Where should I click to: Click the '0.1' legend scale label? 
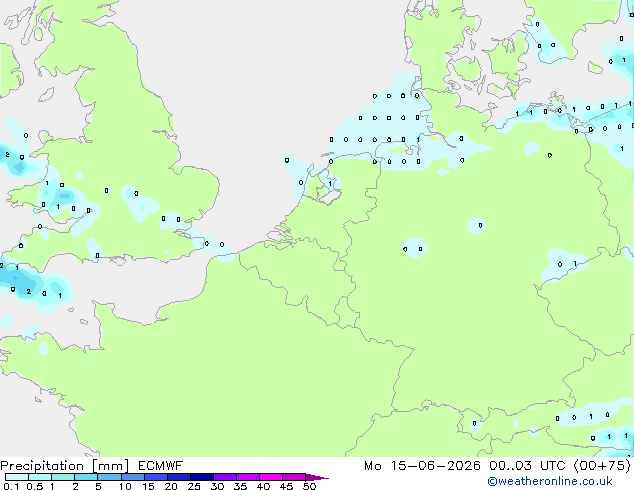coord(11,486)
